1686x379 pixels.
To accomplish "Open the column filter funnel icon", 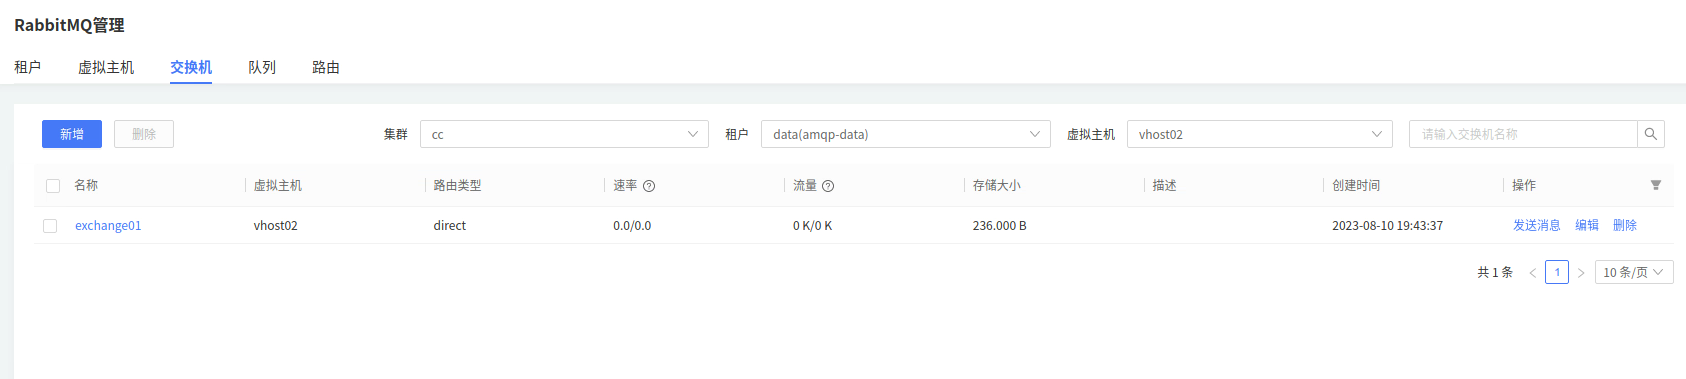I will (1656, 185).
